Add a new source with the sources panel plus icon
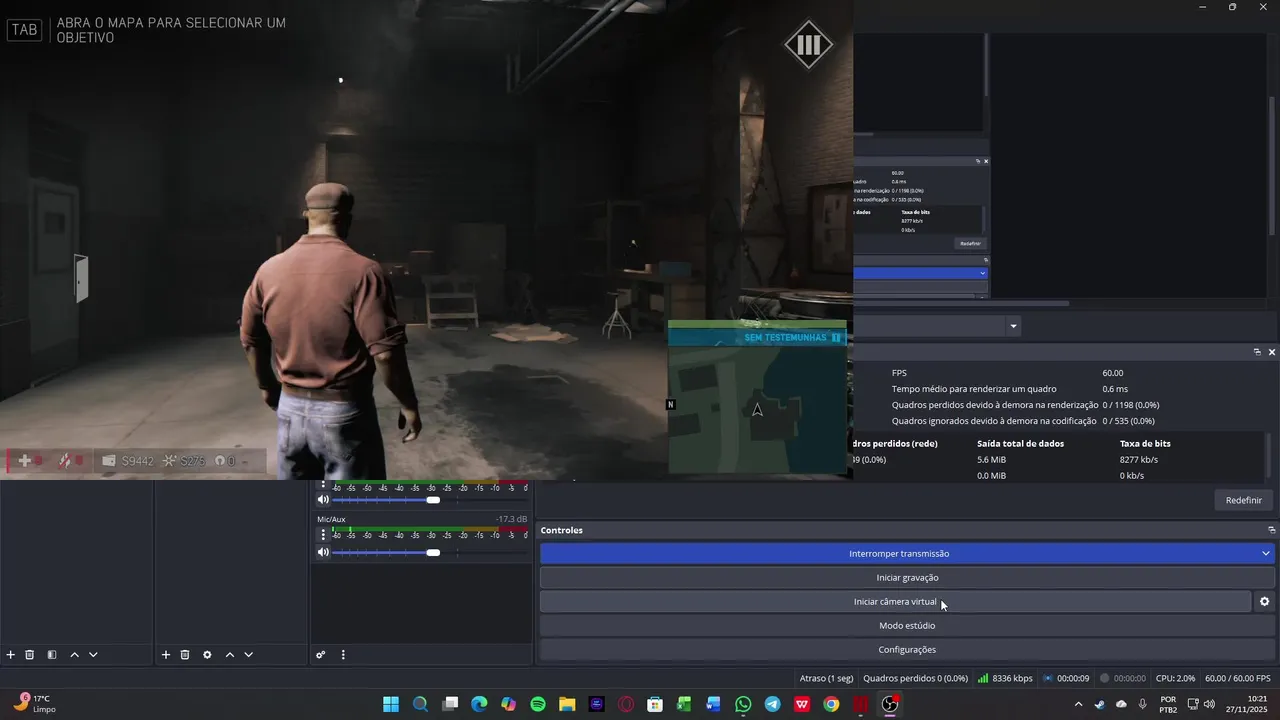 point(166,655)
